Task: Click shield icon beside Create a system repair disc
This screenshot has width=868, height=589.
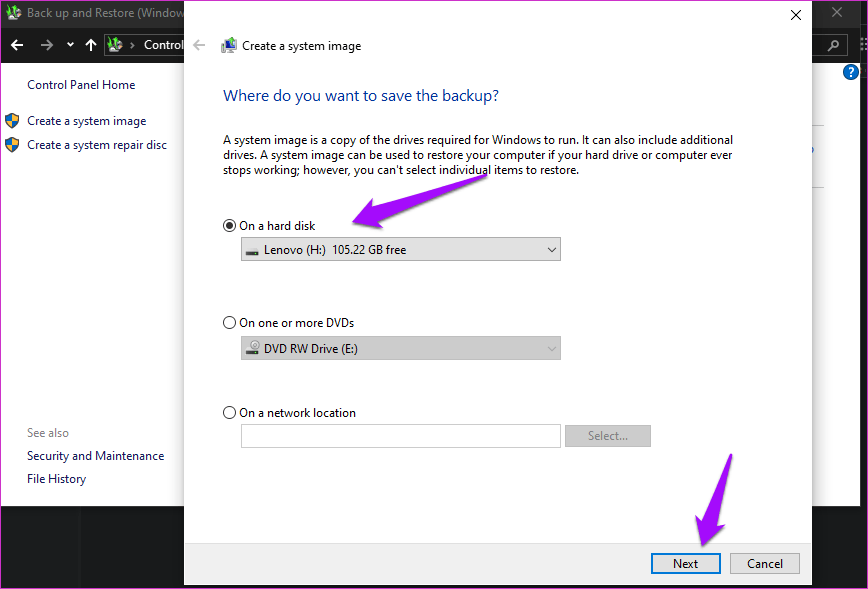Action: 12,145
